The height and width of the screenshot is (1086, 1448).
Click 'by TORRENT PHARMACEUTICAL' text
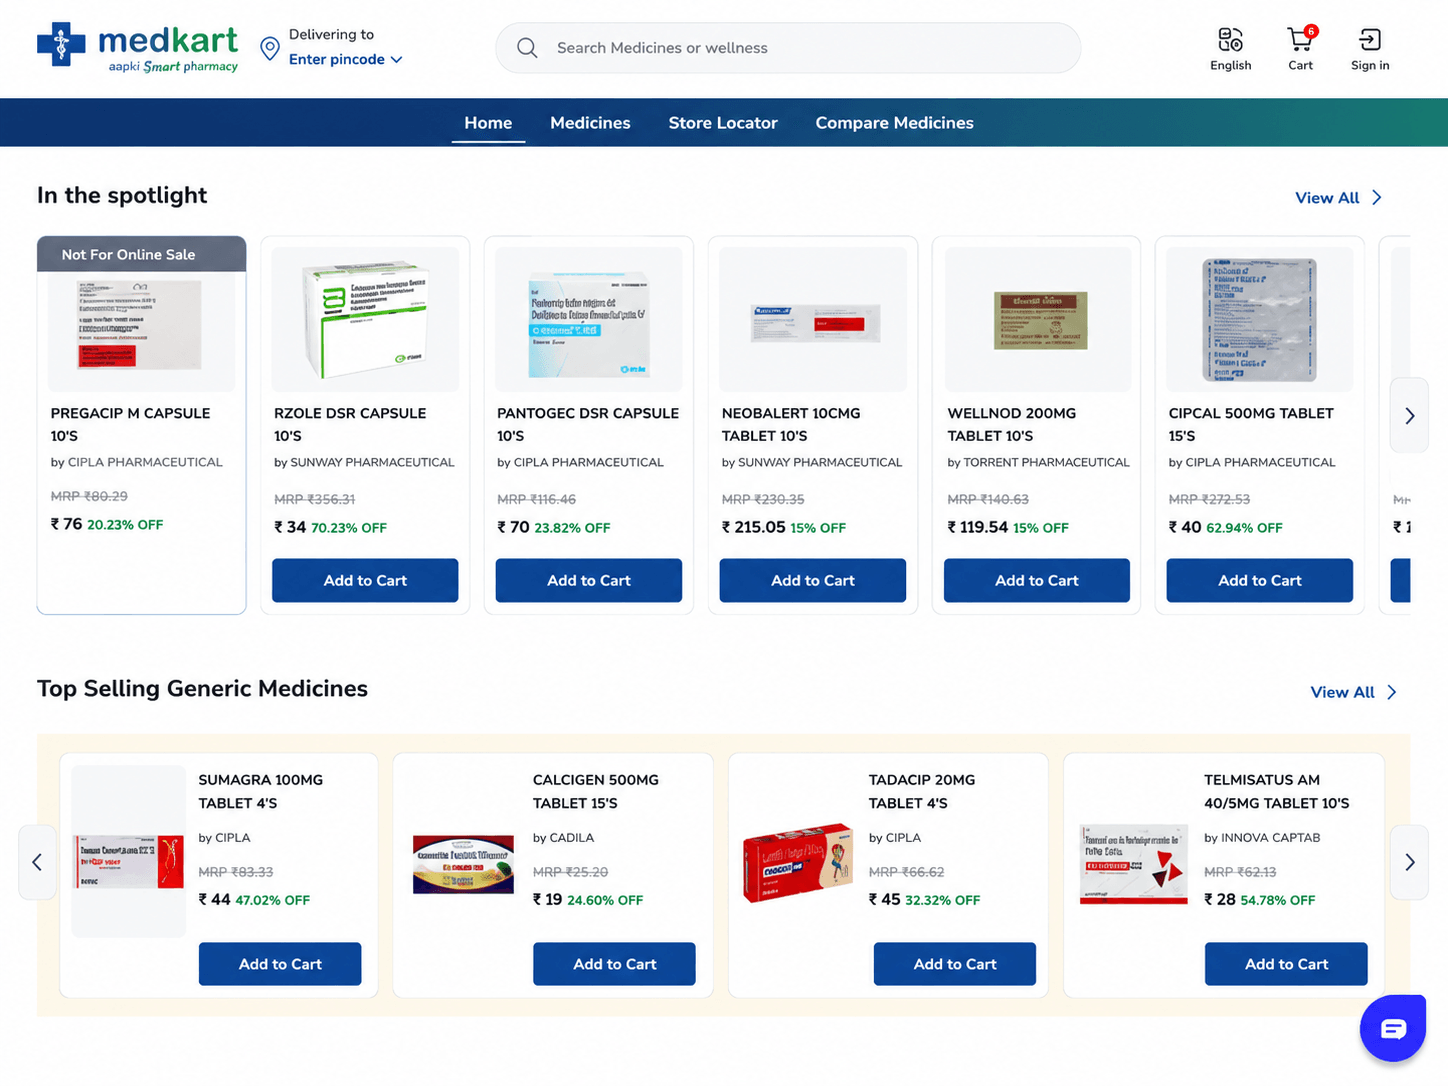coord(1038,462)
